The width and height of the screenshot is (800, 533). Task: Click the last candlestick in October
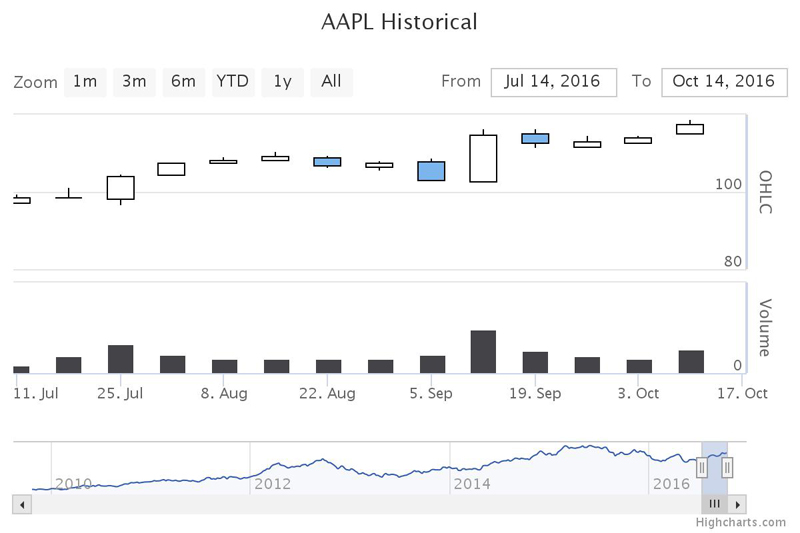point(690,129)
